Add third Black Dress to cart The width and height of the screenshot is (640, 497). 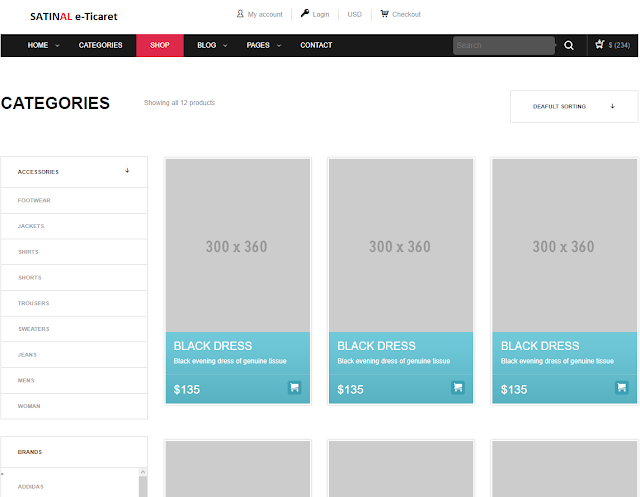pos(621,388)
